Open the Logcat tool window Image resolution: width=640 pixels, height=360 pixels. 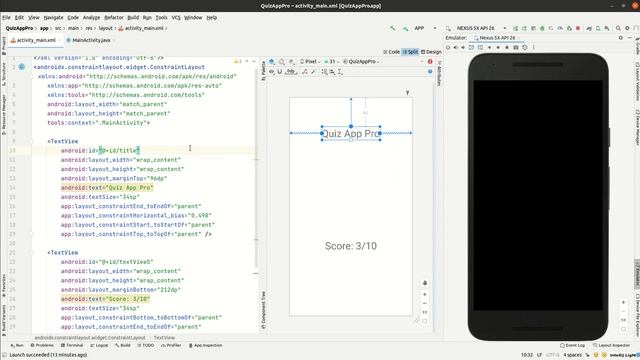point(99,345)
